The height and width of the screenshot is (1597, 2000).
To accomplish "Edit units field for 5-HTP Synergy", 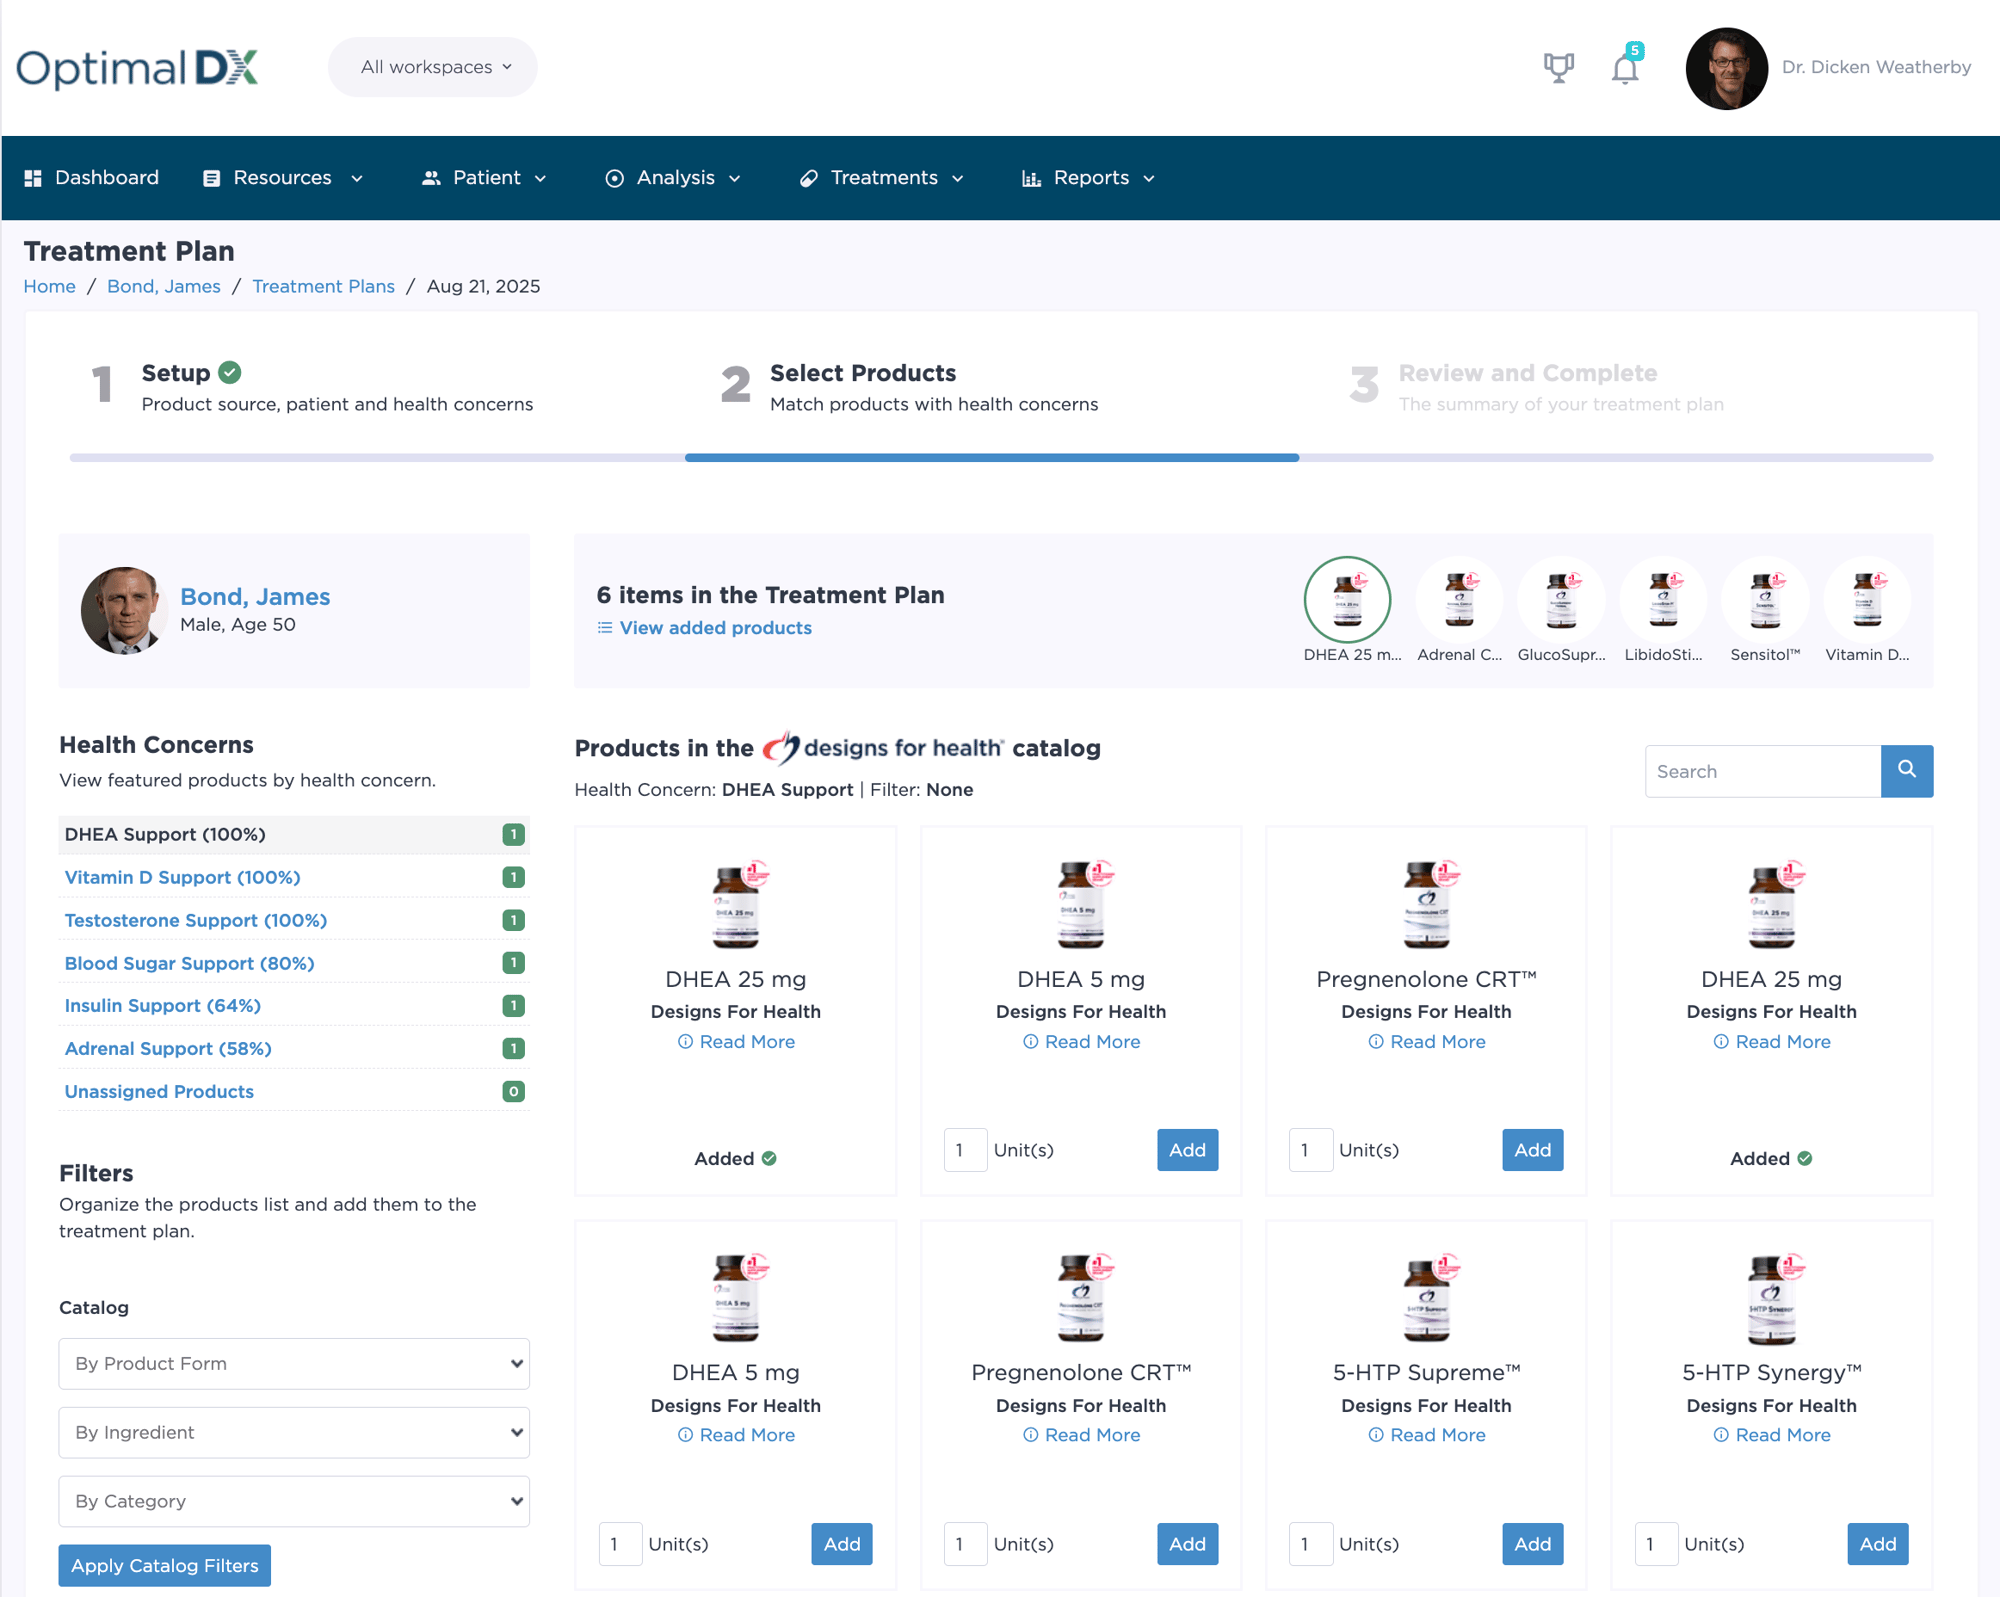I will (x=1655, y=1544).
